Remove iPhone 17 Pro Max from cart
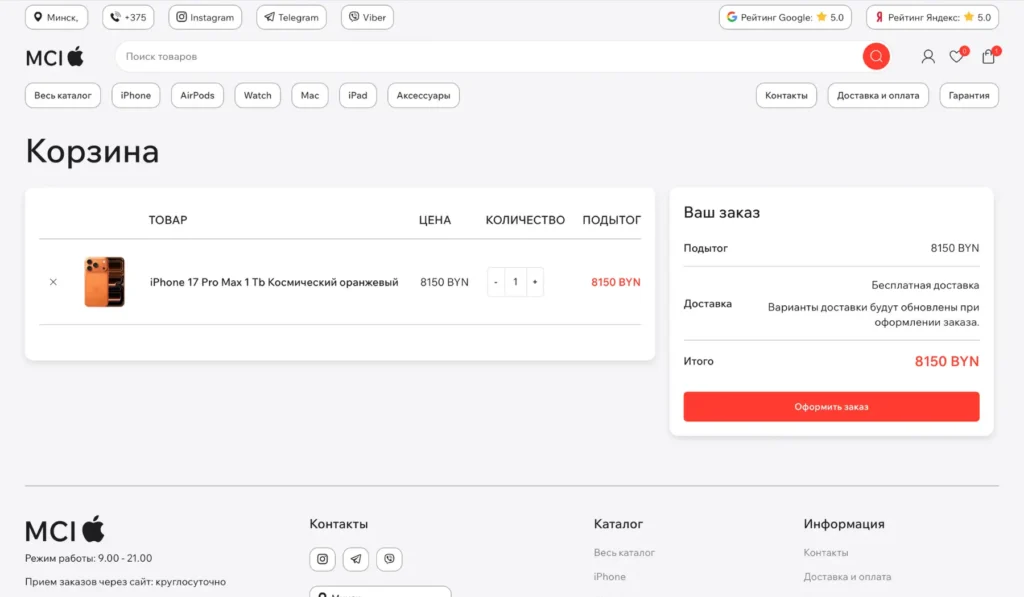1024x597 pixels. tap(54, 282)
